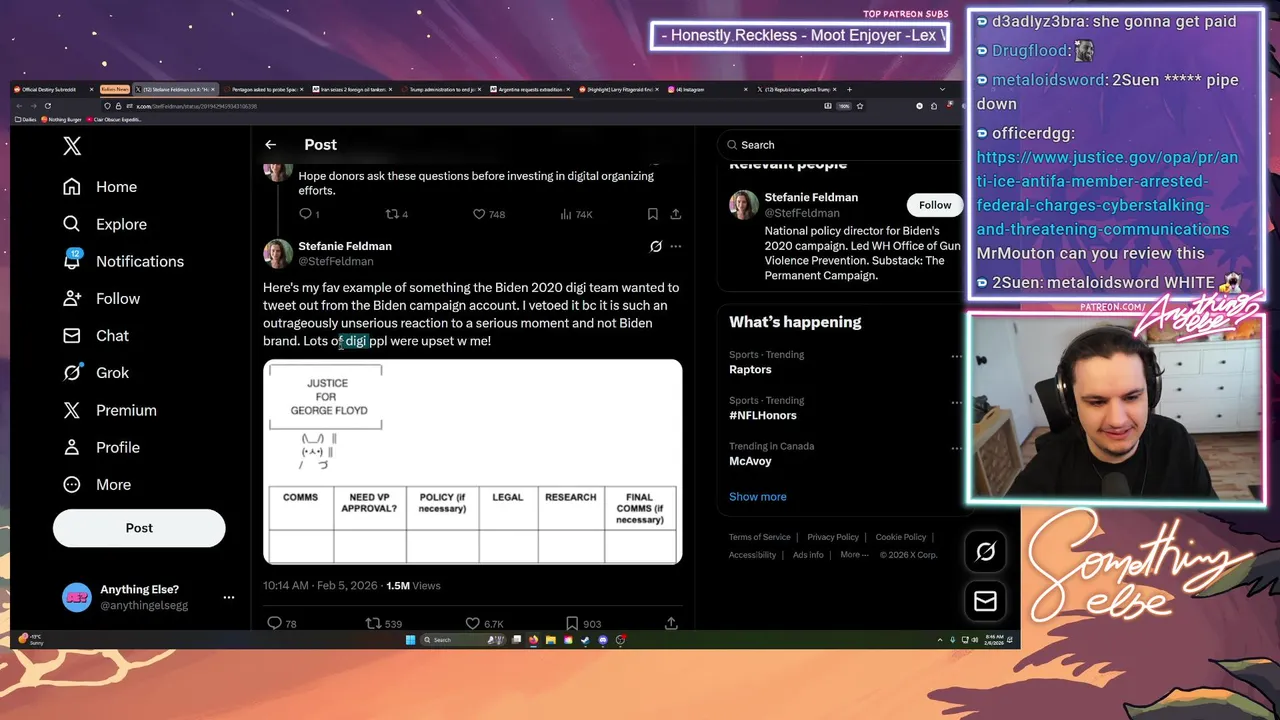
Task: Follow Stefanie Feldman in Relevant people
Action: [935, 205]
